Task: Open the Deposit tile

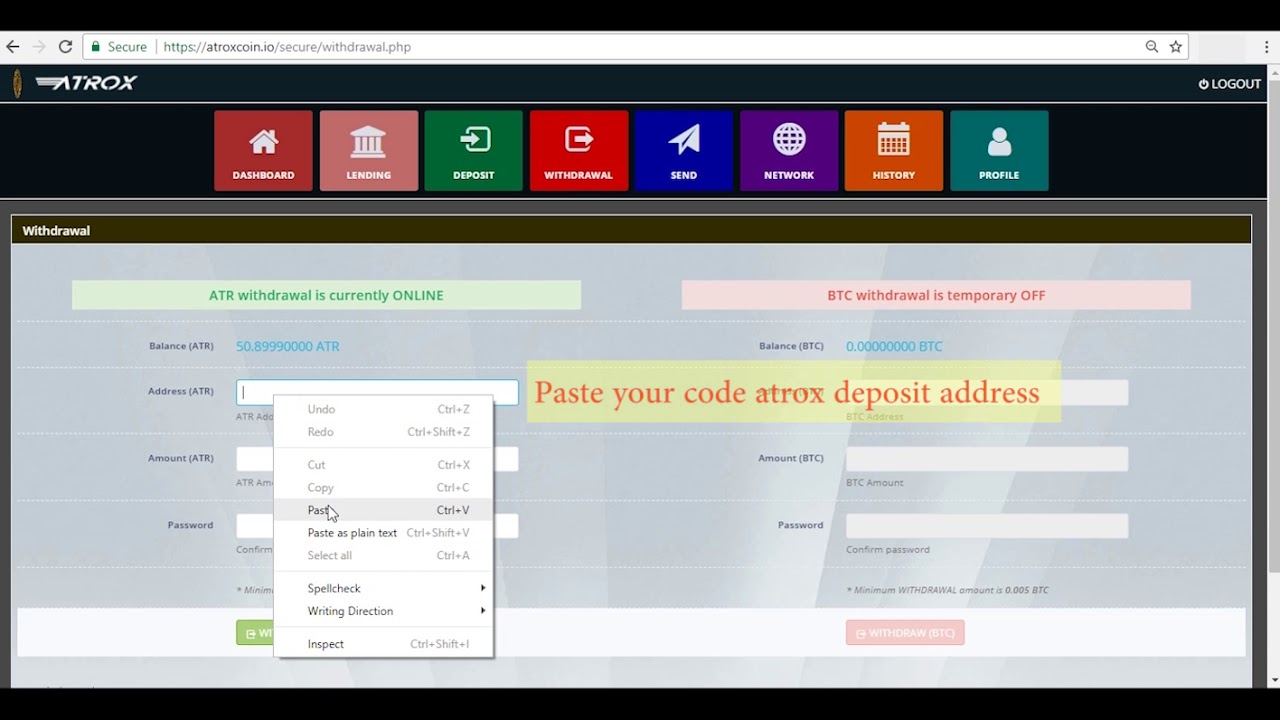Action: 474,150
